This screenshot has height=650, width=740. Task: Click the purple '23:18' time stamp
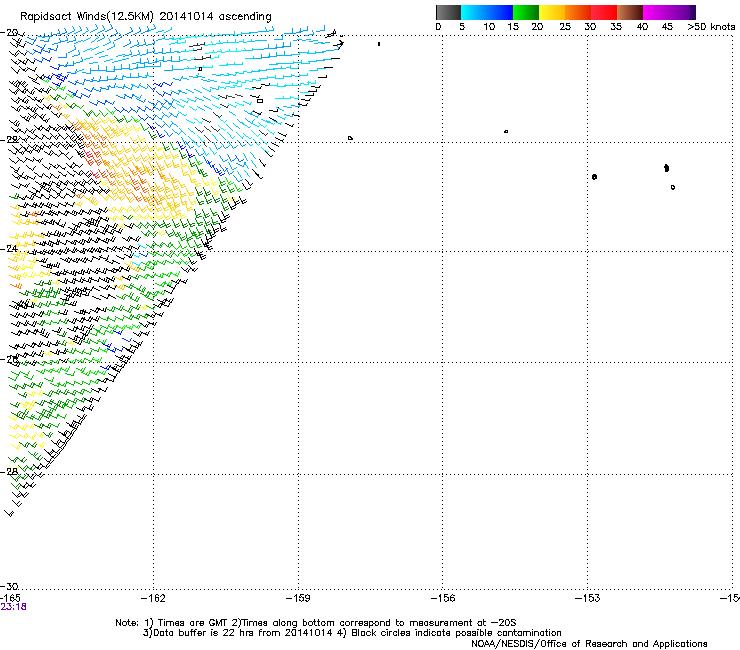click(14, 607)
